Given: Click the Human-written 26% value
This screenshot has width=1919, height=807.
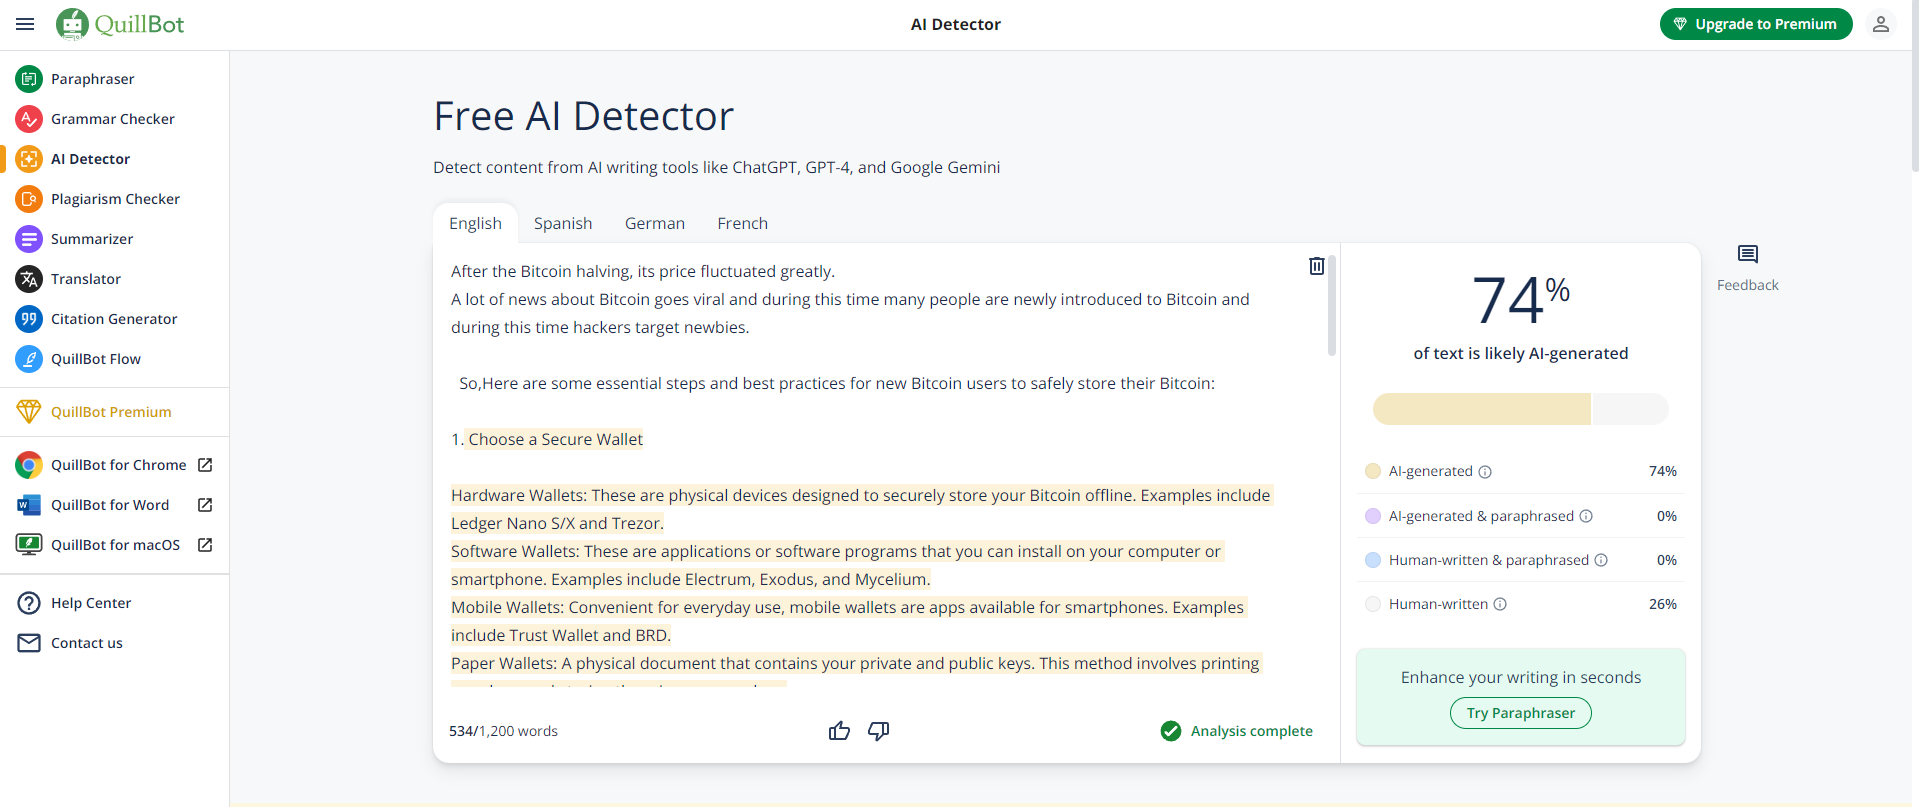Looking at the screenshot, I should click(1663, 604).
